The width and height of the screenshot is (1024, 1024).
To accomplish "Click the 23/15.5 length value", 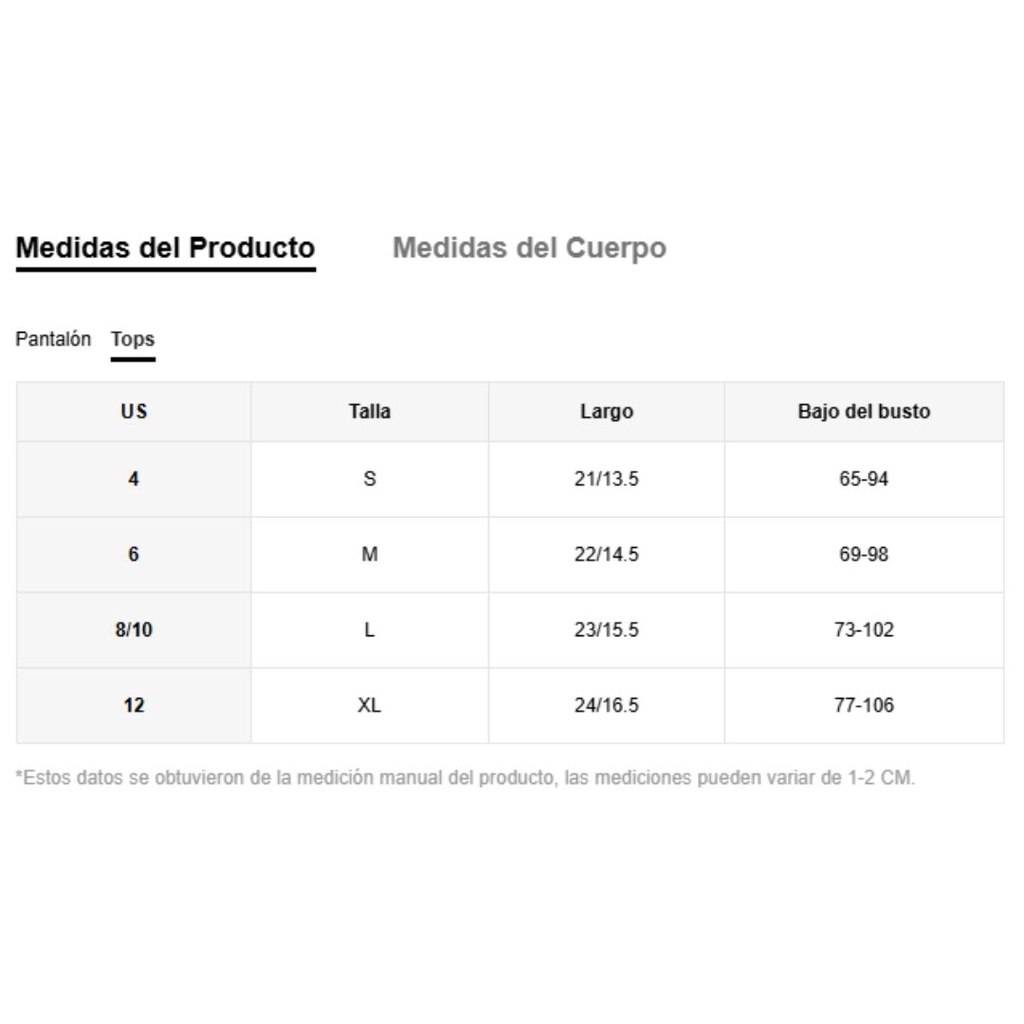I will pos(606,630).
